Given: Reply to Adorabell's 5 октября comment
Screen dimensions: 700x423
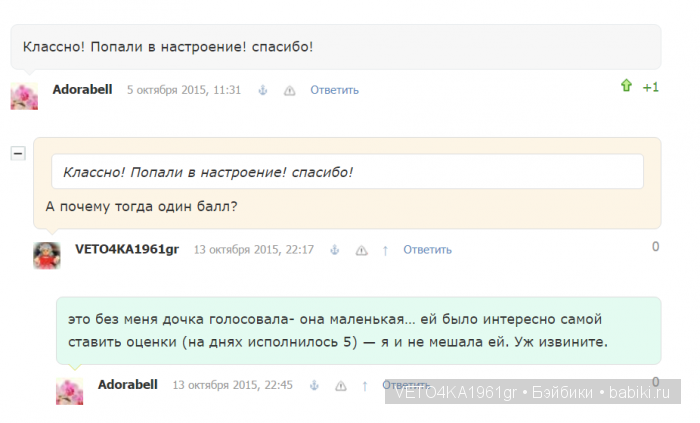Looking at the screenshot, I should click(x=334, y=90).
